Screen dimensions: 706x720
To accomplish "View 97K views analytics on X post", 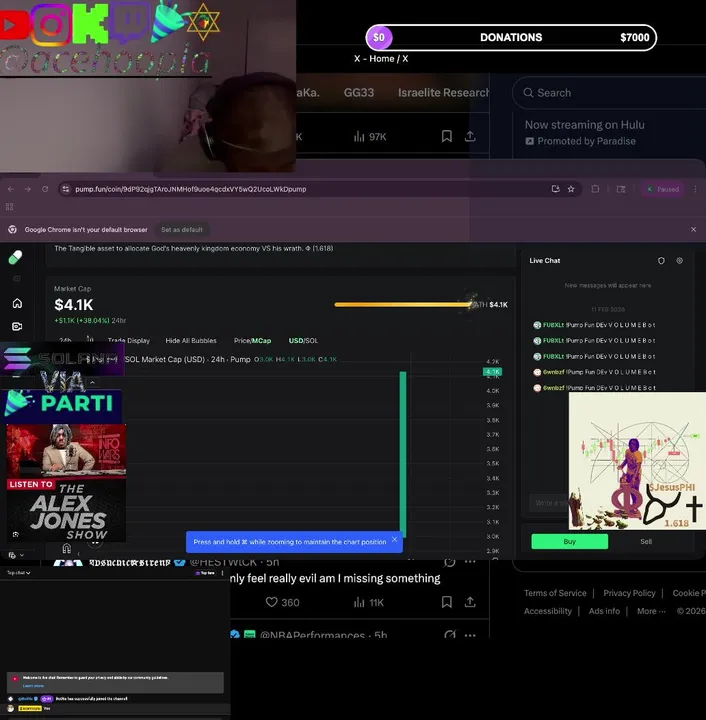I will [370, 136].
